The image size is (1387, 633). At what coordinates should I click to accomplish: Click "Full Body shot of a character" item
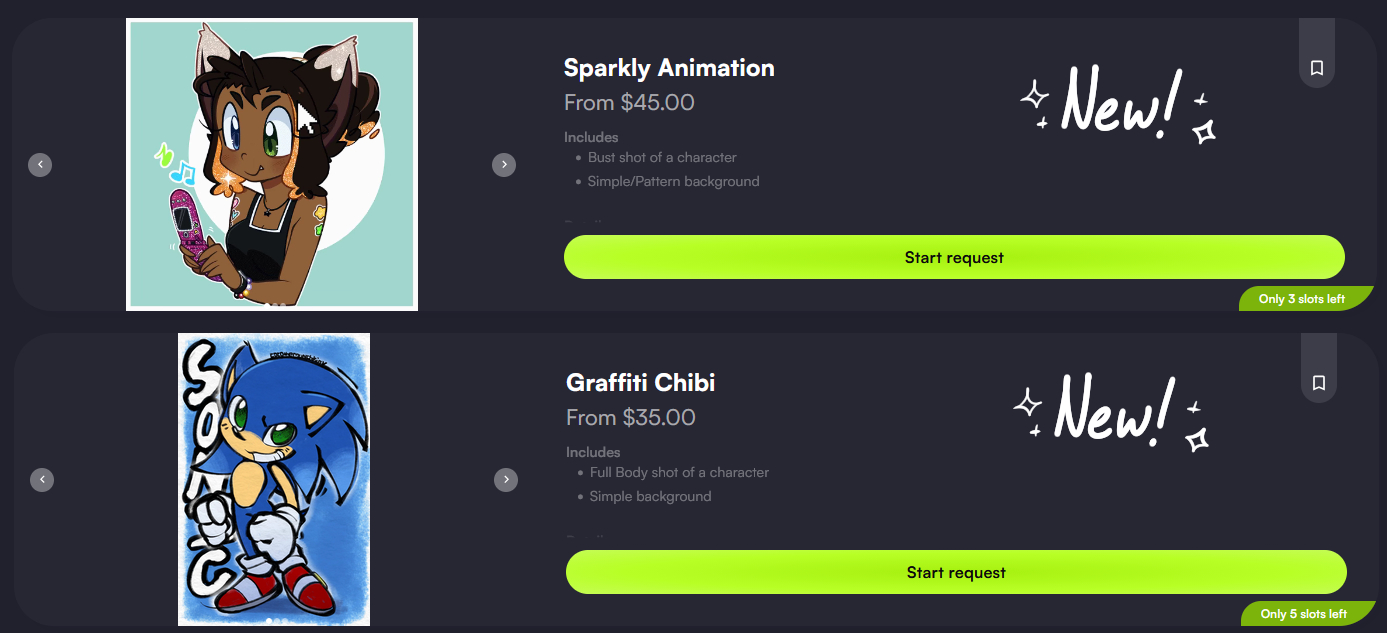679,473
